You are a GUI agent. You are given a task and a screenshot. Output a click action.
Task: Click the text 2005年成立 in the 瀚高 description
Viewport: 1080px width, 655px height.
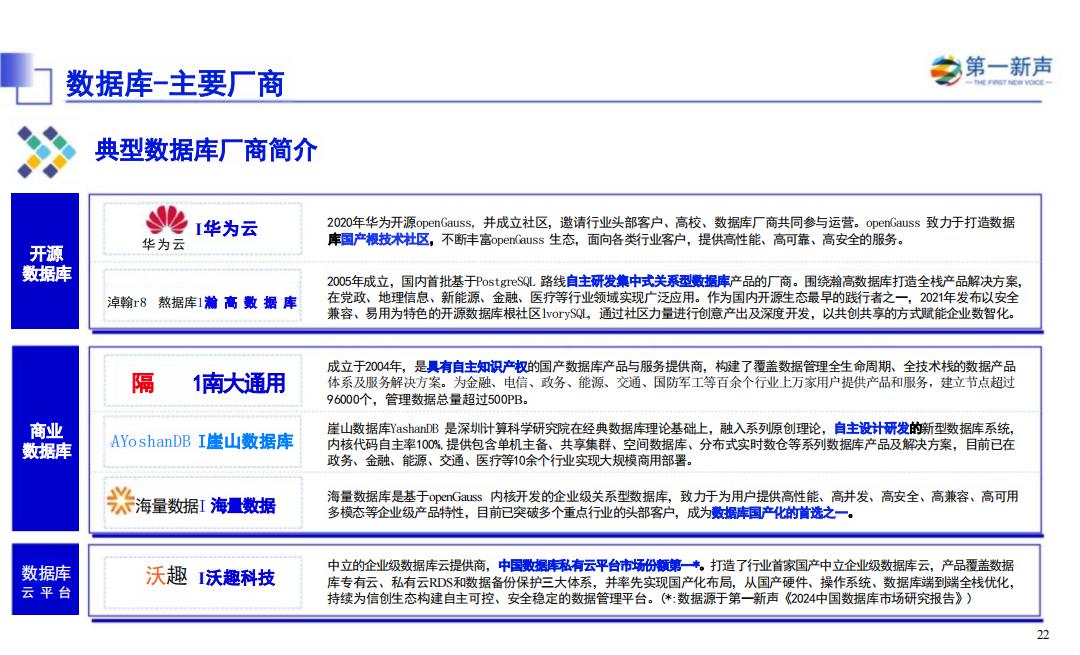(359, 282)
